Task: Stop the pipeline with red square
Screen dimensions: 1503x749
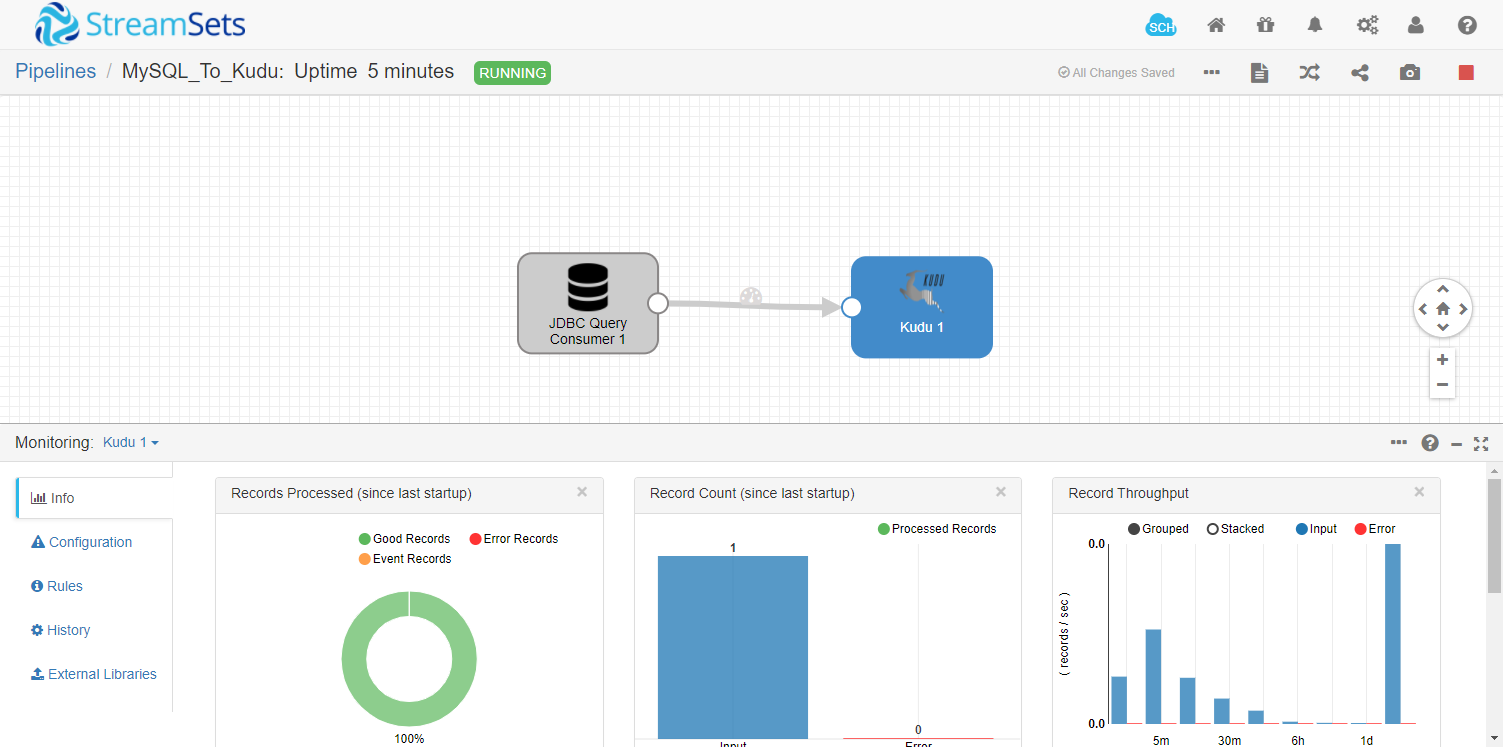Action: [x=1466, y=72]
